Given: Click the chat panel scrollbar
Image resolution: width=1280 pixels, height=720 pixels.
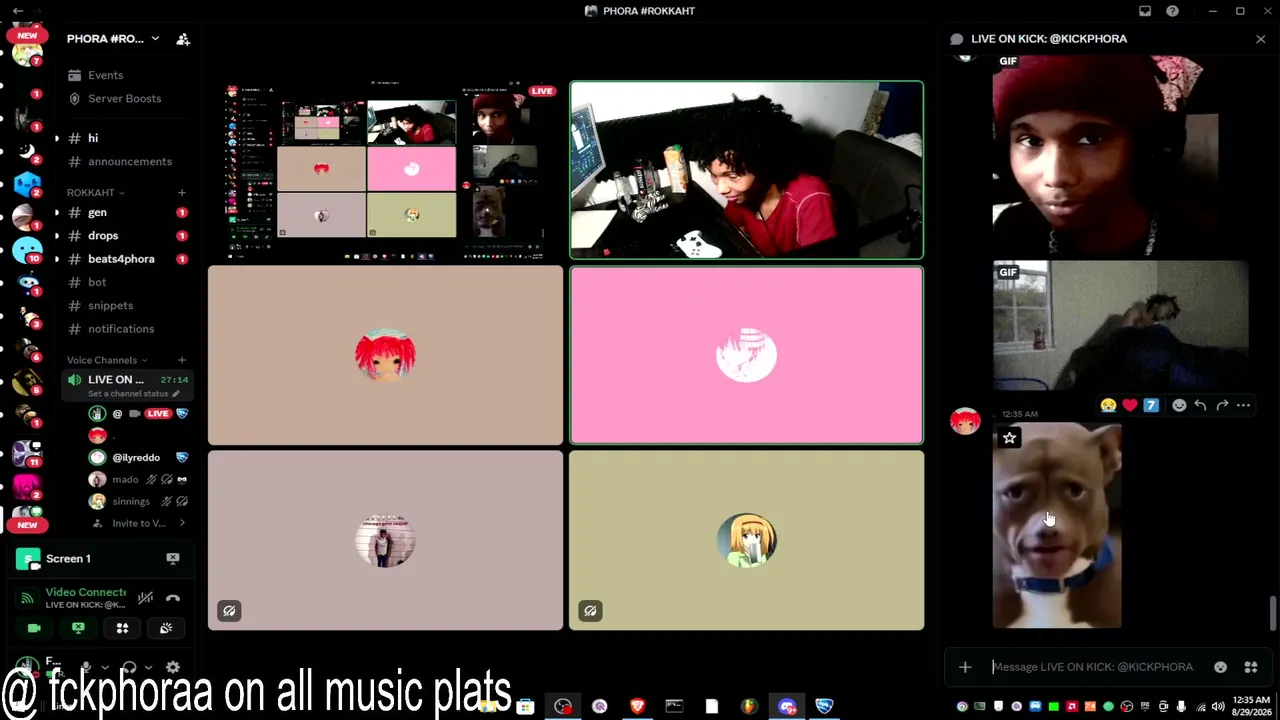Looking at the screenshot, I should pyautogui.click(x=1272, y=612).
